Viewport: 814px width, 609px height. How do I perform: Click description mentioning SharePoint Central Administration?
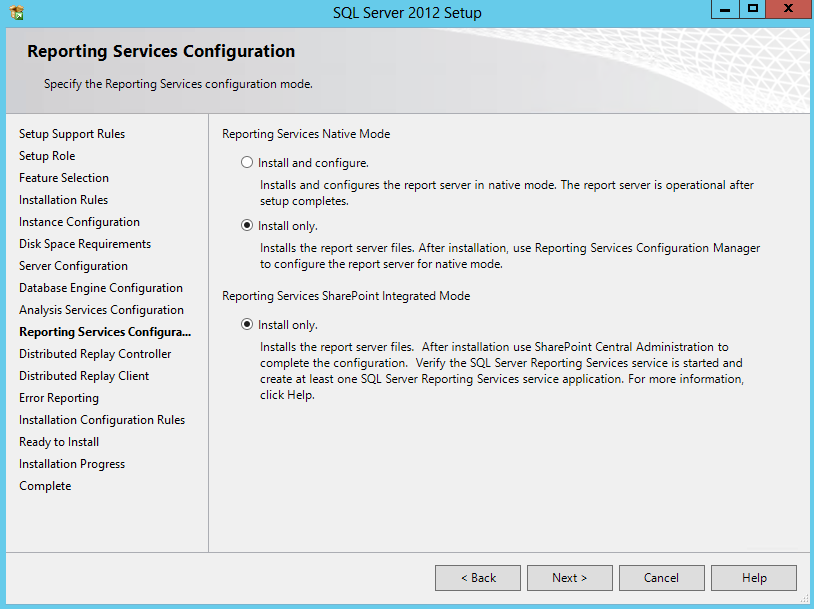[x=502, y=371]
